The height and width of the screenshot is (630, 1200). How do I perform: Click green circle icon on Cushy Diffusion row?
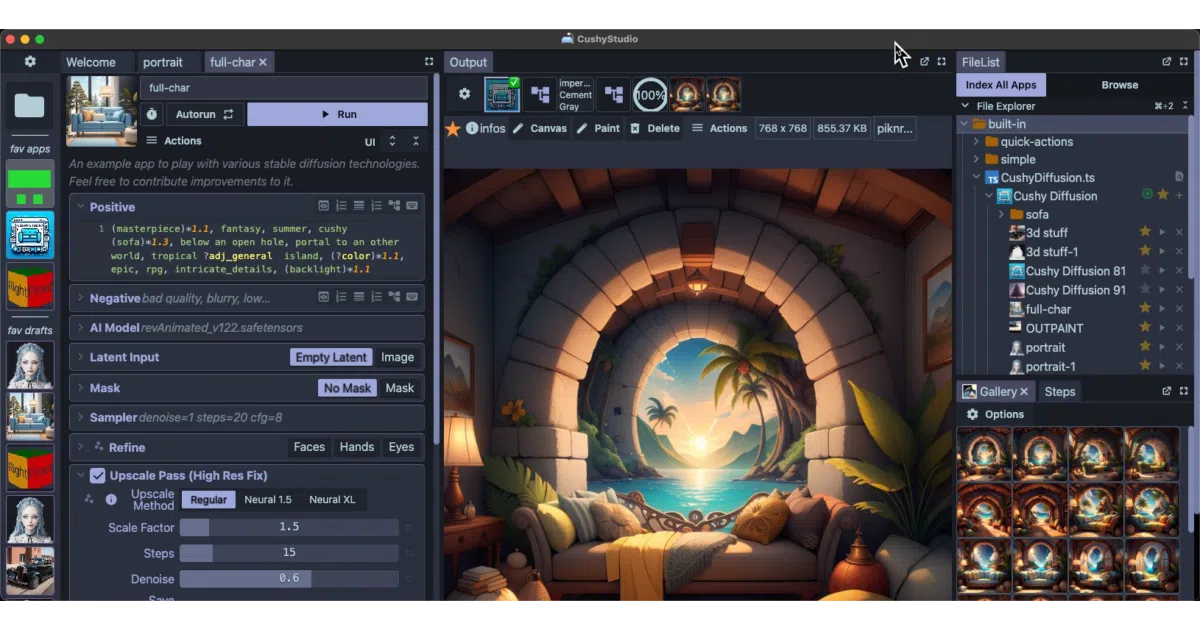click(x=1148, y=195)
